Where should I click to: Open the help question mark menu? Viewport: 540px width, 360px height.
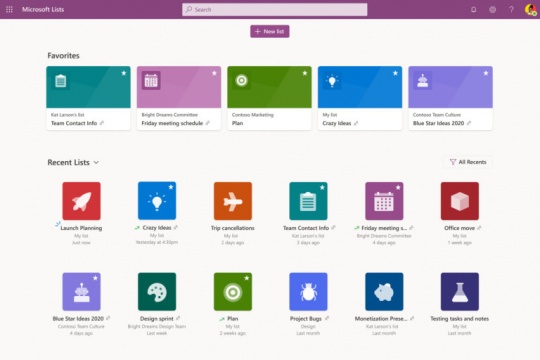point(511,9)
